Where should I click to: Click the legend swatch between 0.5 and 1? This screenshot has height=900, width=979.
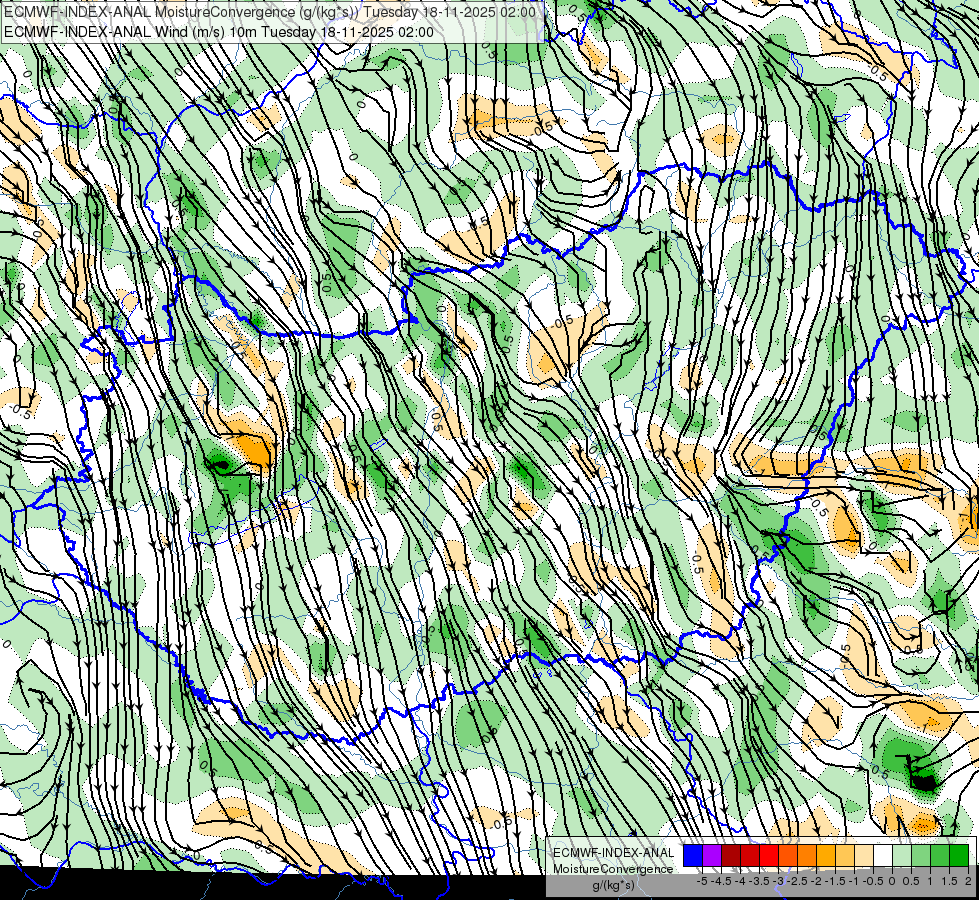pos(921,856)
